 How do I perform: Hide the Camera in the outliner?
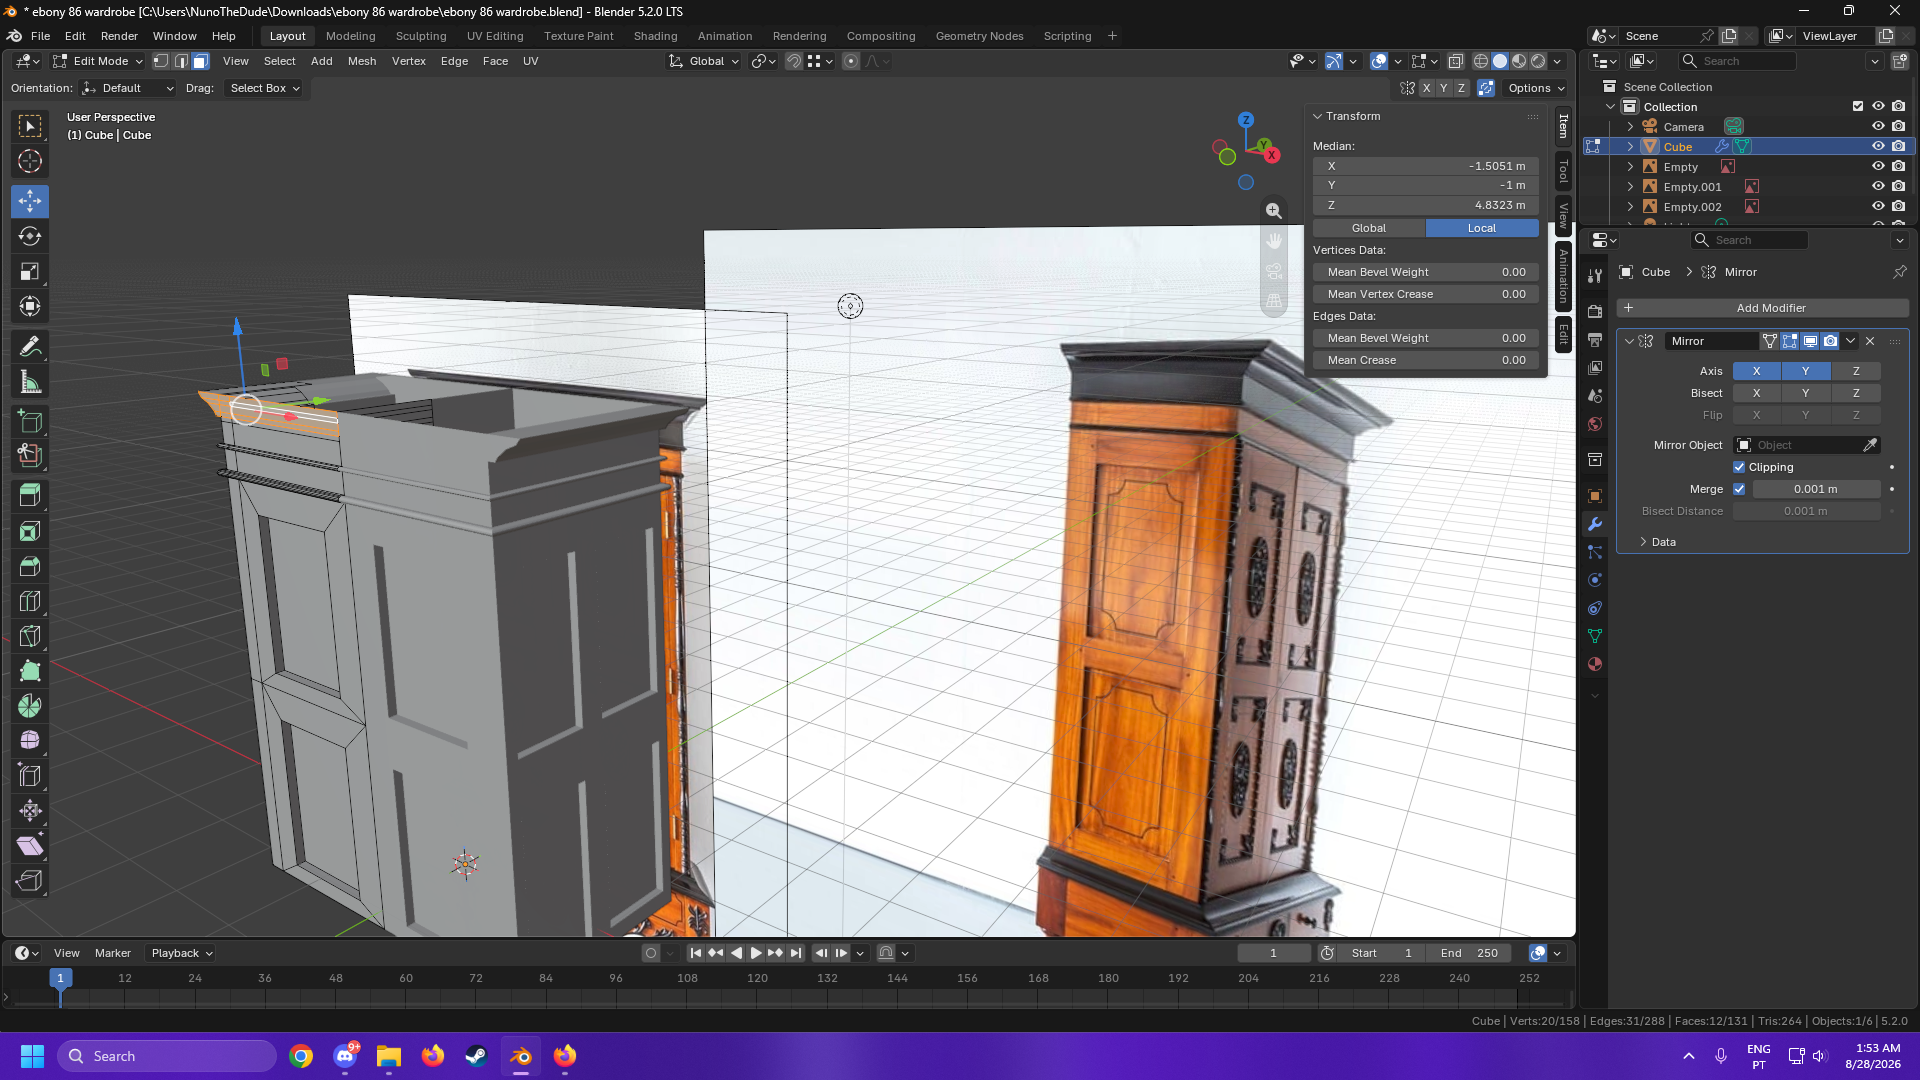pyautogui.click(x=1878, y=127)
